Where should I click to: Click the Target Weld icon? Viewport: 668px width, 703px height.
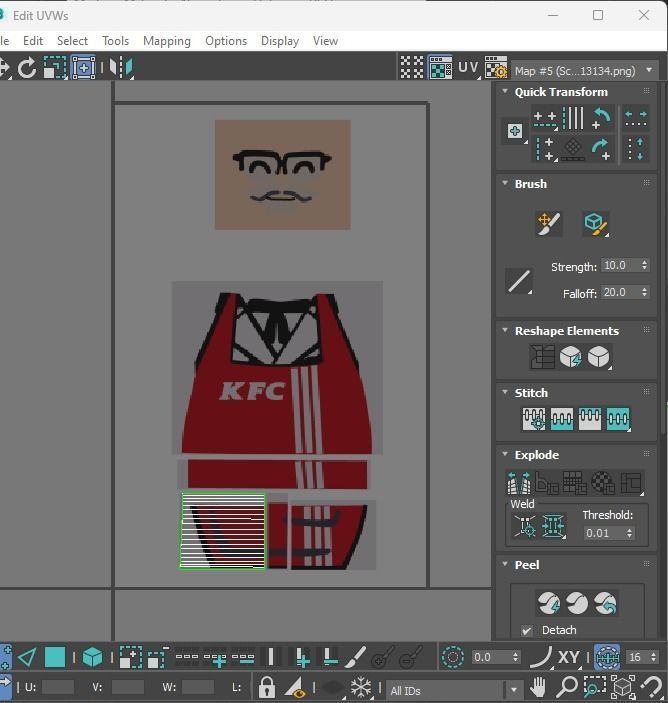tap(525, 525)
